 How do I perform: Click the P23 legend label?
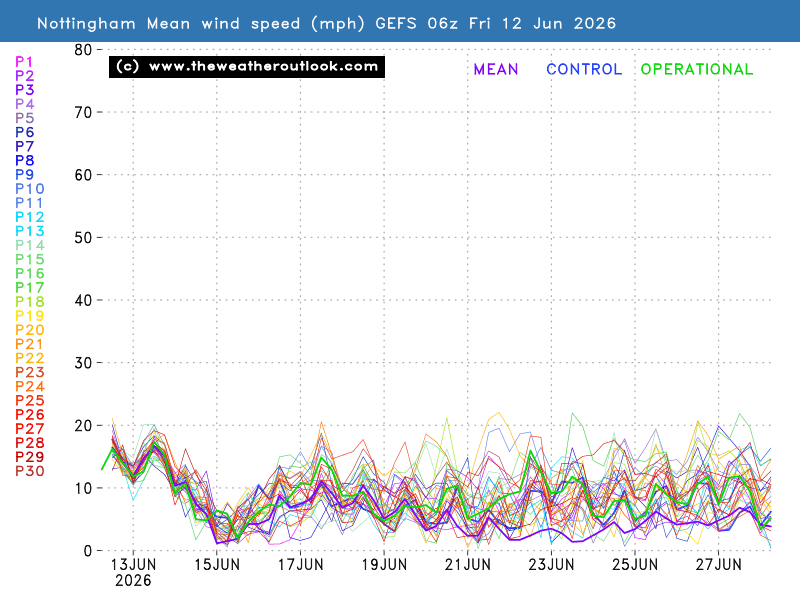tap(30, 372)
